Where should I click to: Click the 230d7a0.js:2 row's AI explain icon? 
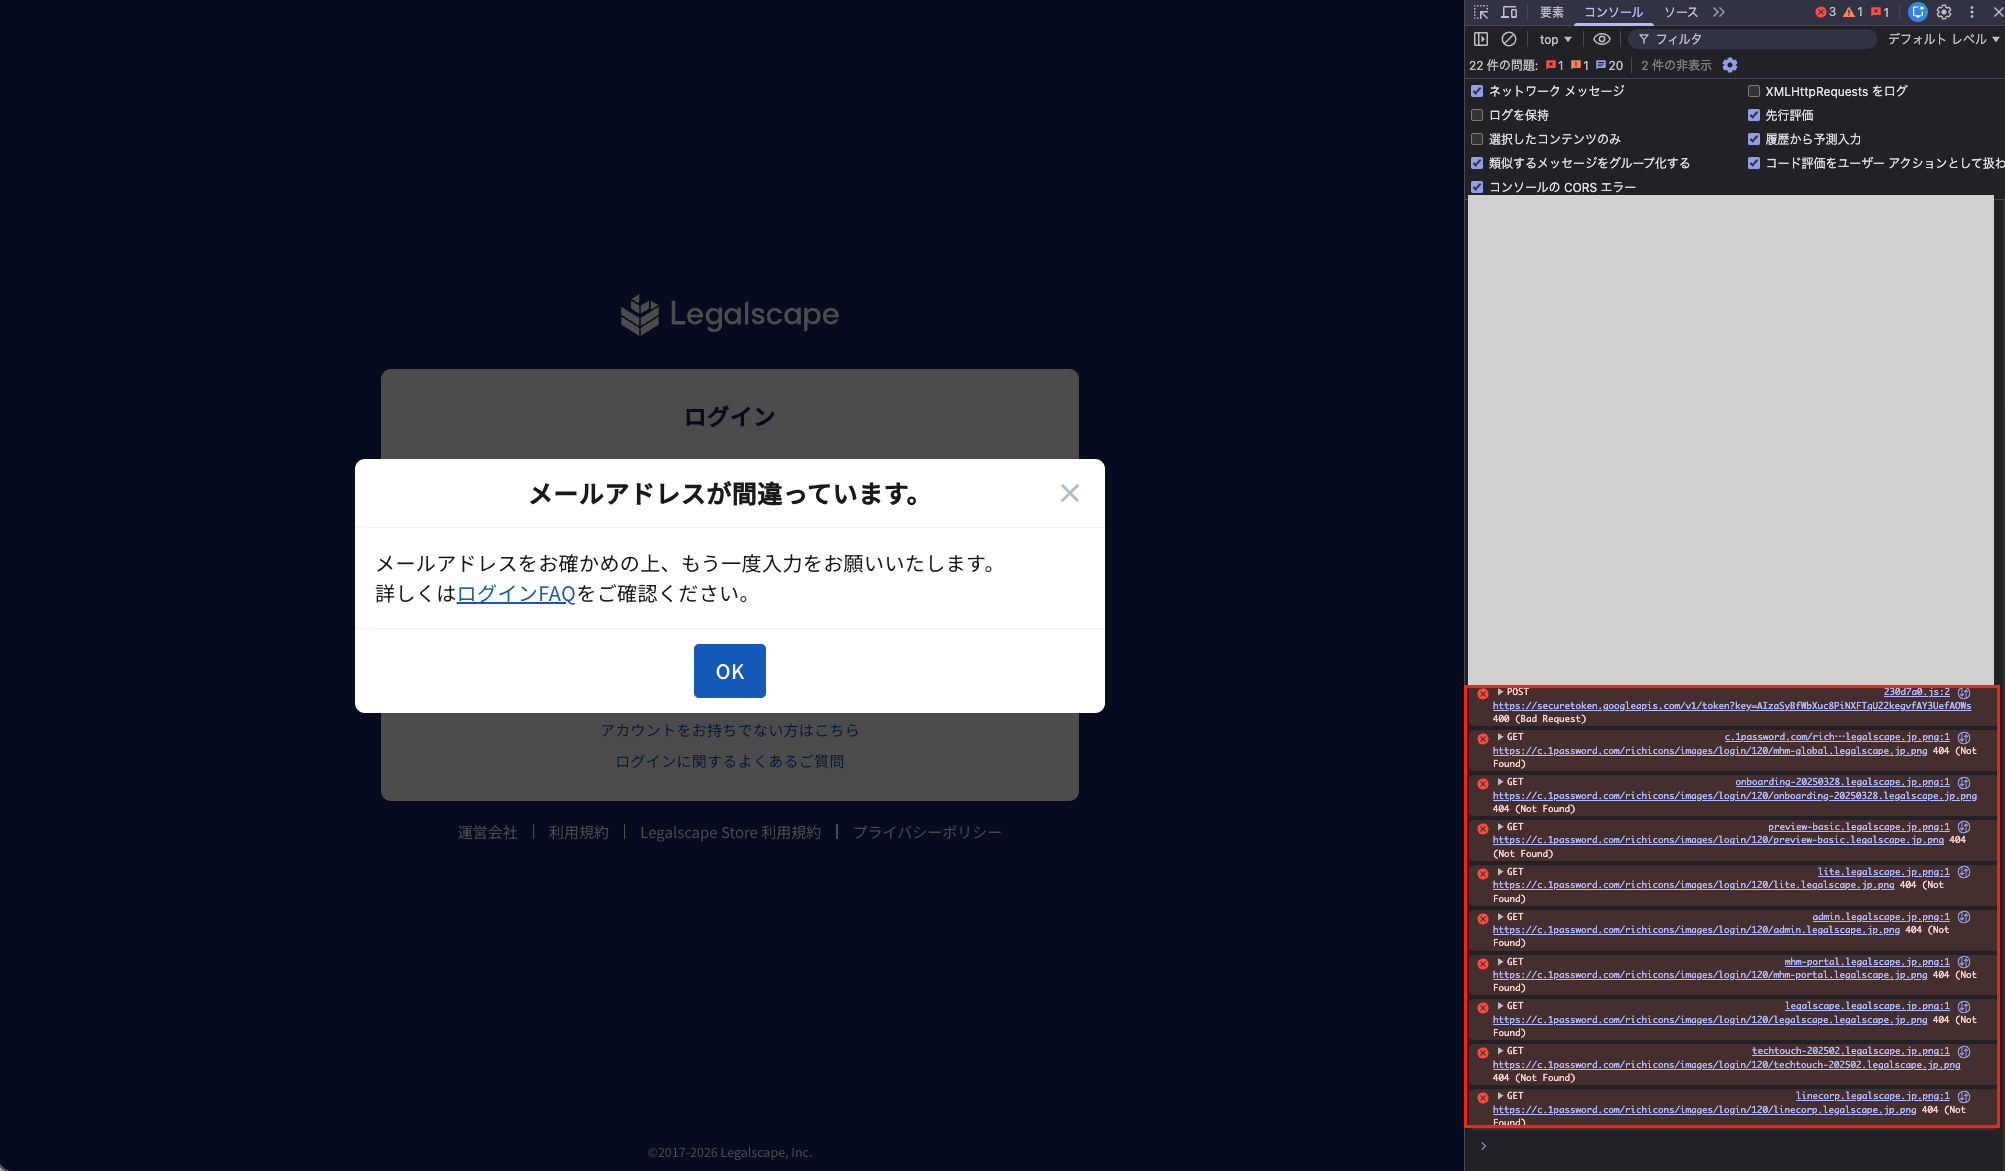[x=1964, y=692]
